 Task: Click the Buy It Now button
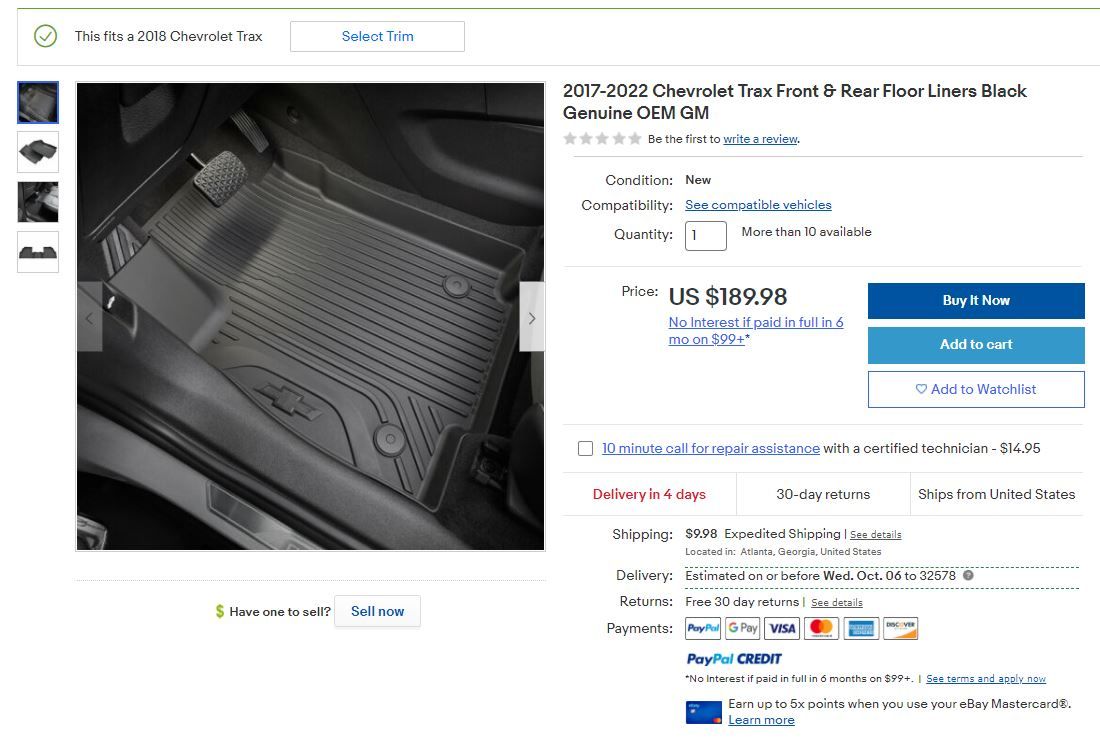coord(976,301)
